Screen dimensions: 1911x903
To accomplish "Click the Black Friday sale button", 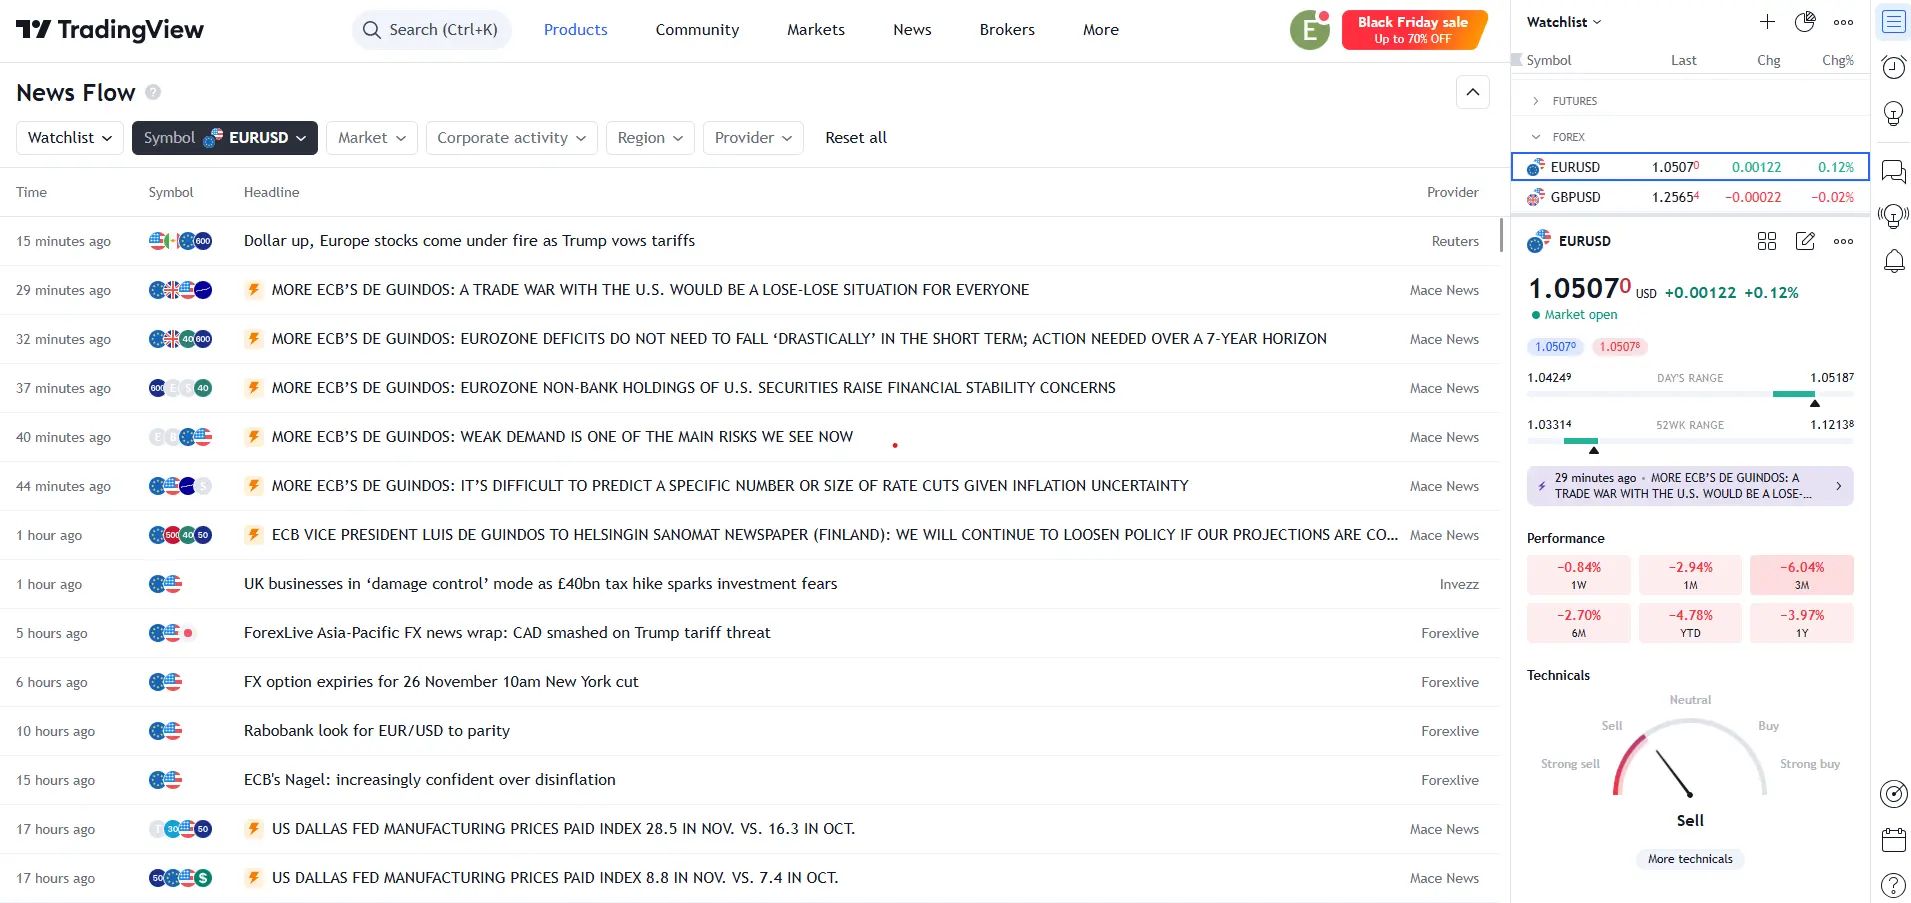I will tap(1413, 30).
